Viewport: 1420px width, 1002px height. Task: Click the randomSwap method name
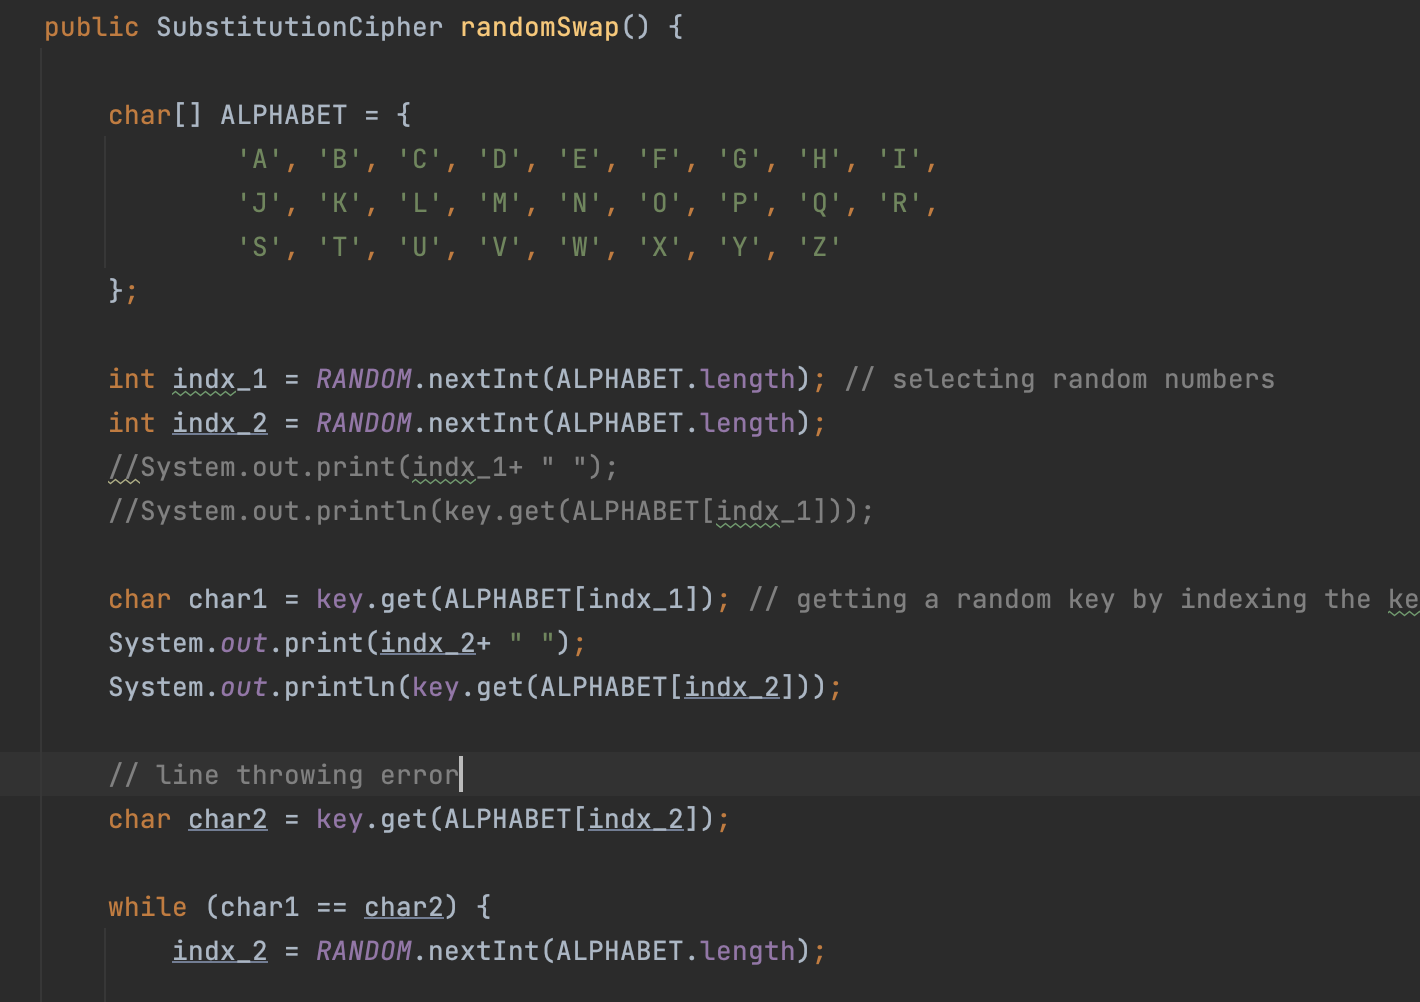[x=539, y=27]
